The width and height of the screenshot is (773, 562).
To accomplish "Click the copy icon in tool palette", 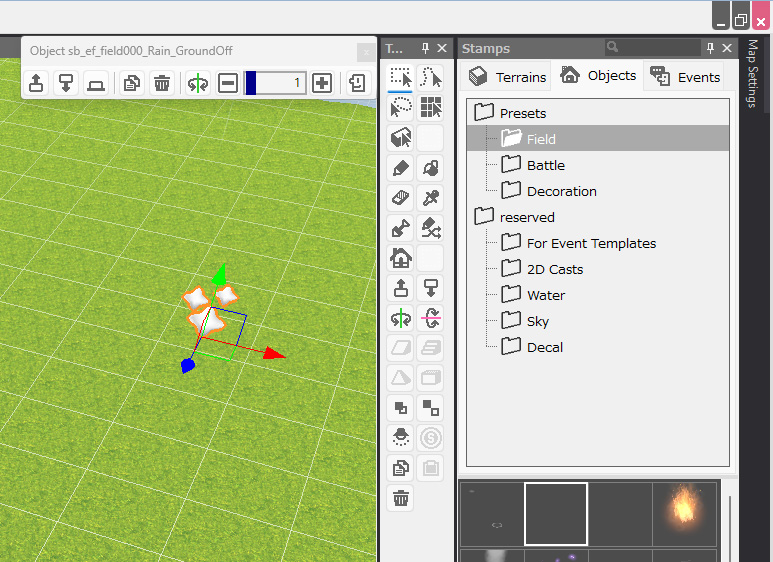I will click(400, 468).
